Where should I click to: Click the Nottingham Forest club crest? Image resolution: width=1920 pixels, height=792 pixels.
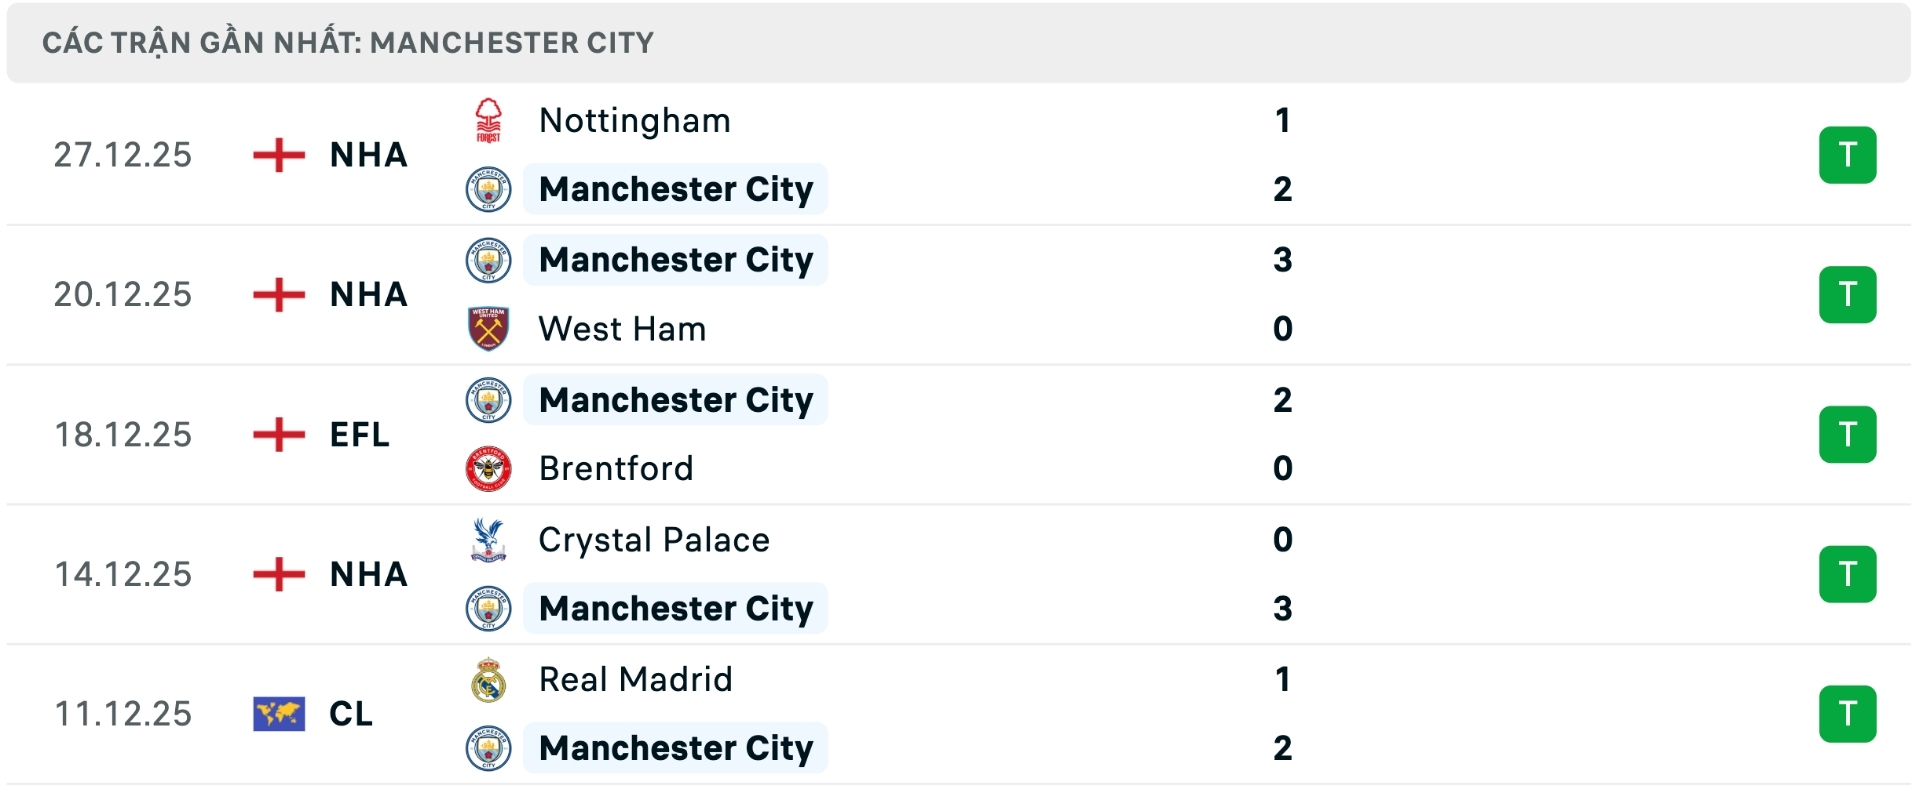coord(490,120)
